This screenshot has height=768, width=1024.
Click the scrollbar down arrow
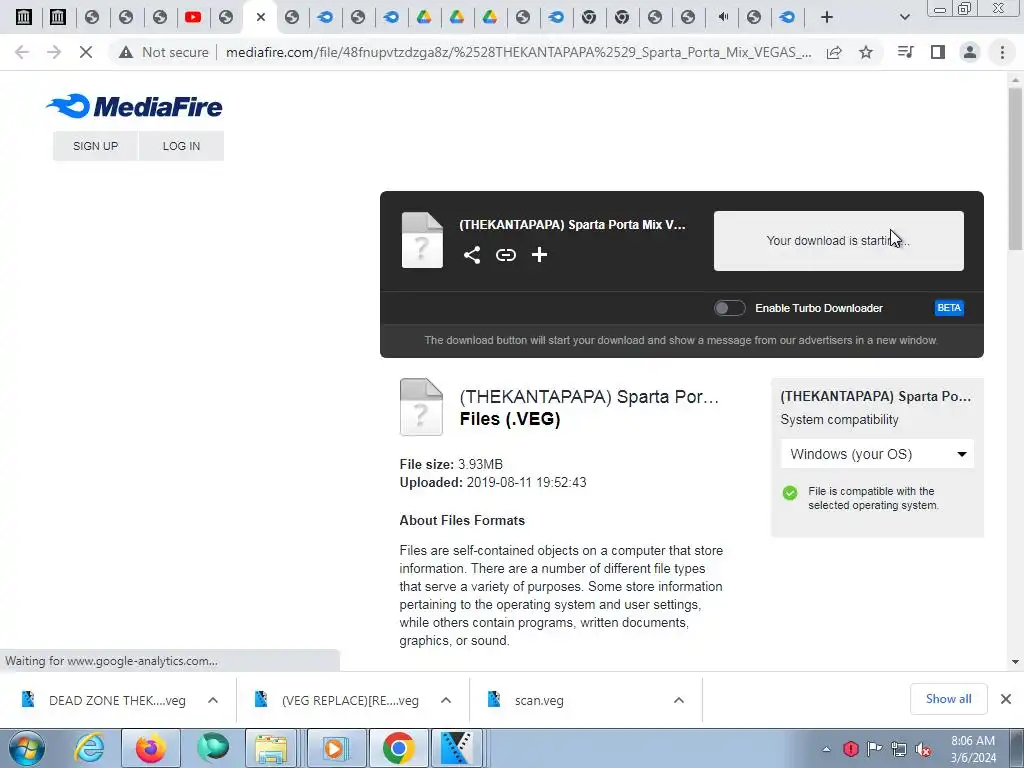[1016, 662]
